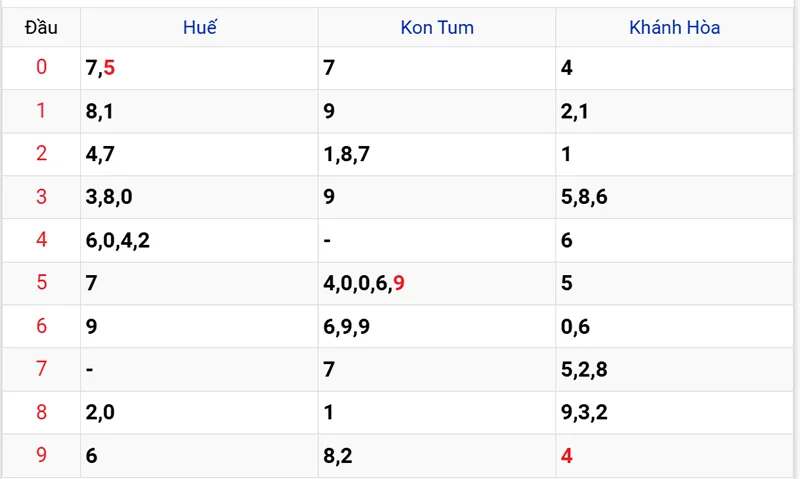Click Huế cell showing 3,8,0
This screenshot has height=479, width=800.
tap(199, 197)
